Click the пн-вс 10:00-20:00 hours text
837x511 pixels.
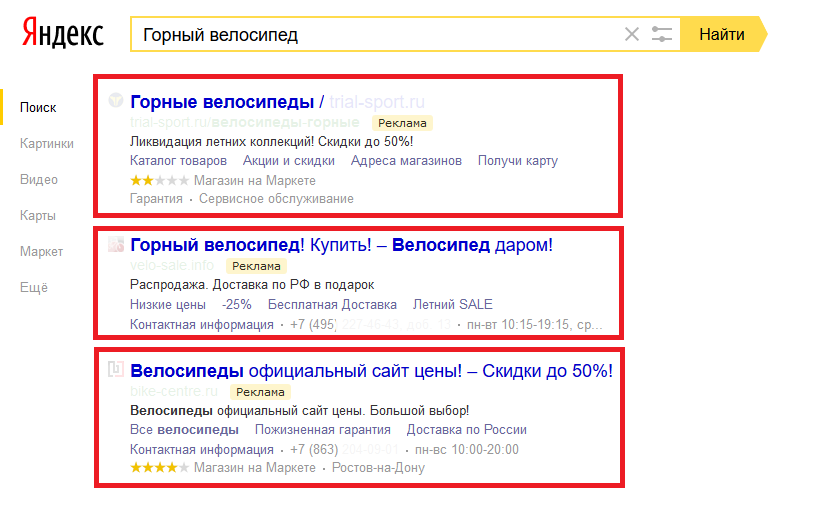[467, 450]
